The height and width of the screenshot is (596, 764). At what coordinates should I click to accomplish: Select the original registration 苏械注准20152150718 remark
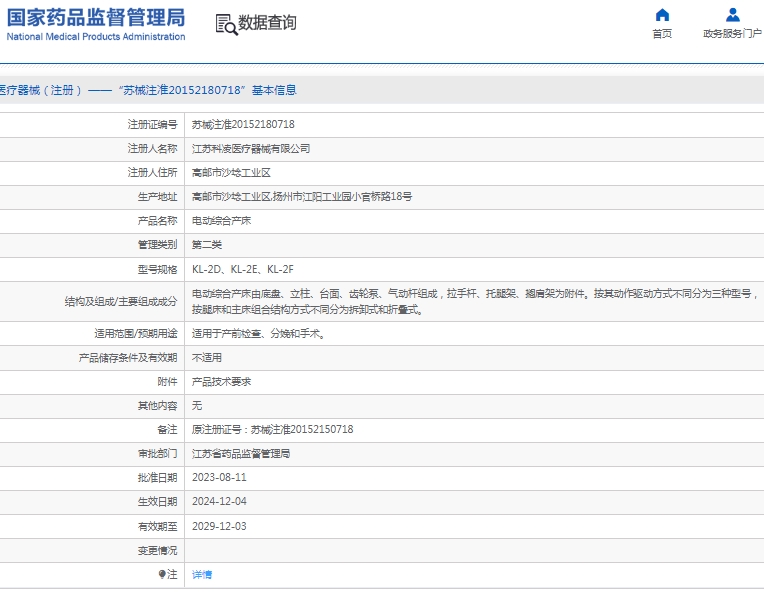point(272,429)
